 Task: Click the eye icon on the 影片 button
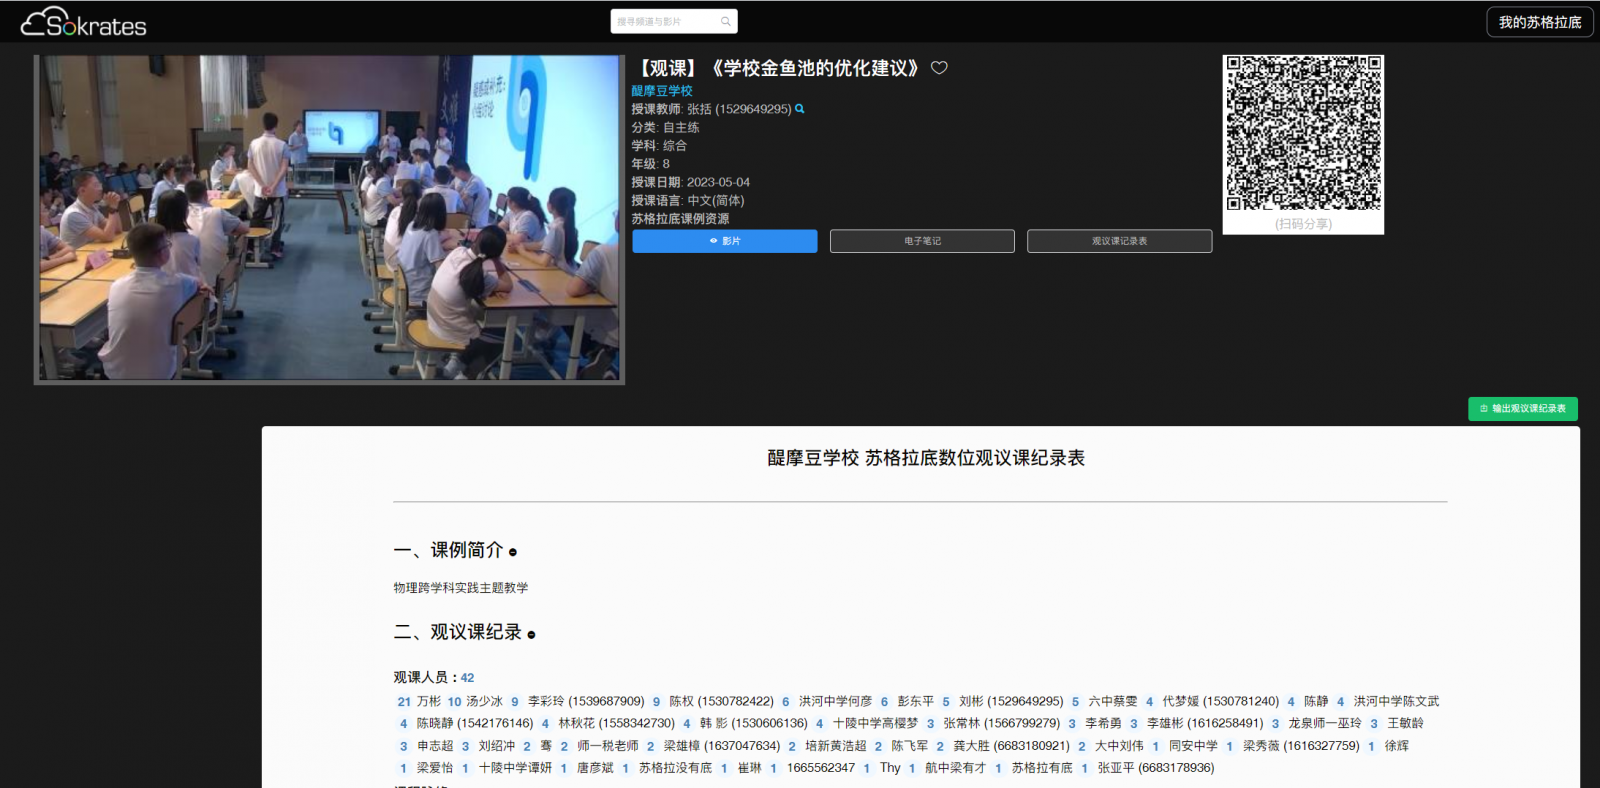point(713,241)
